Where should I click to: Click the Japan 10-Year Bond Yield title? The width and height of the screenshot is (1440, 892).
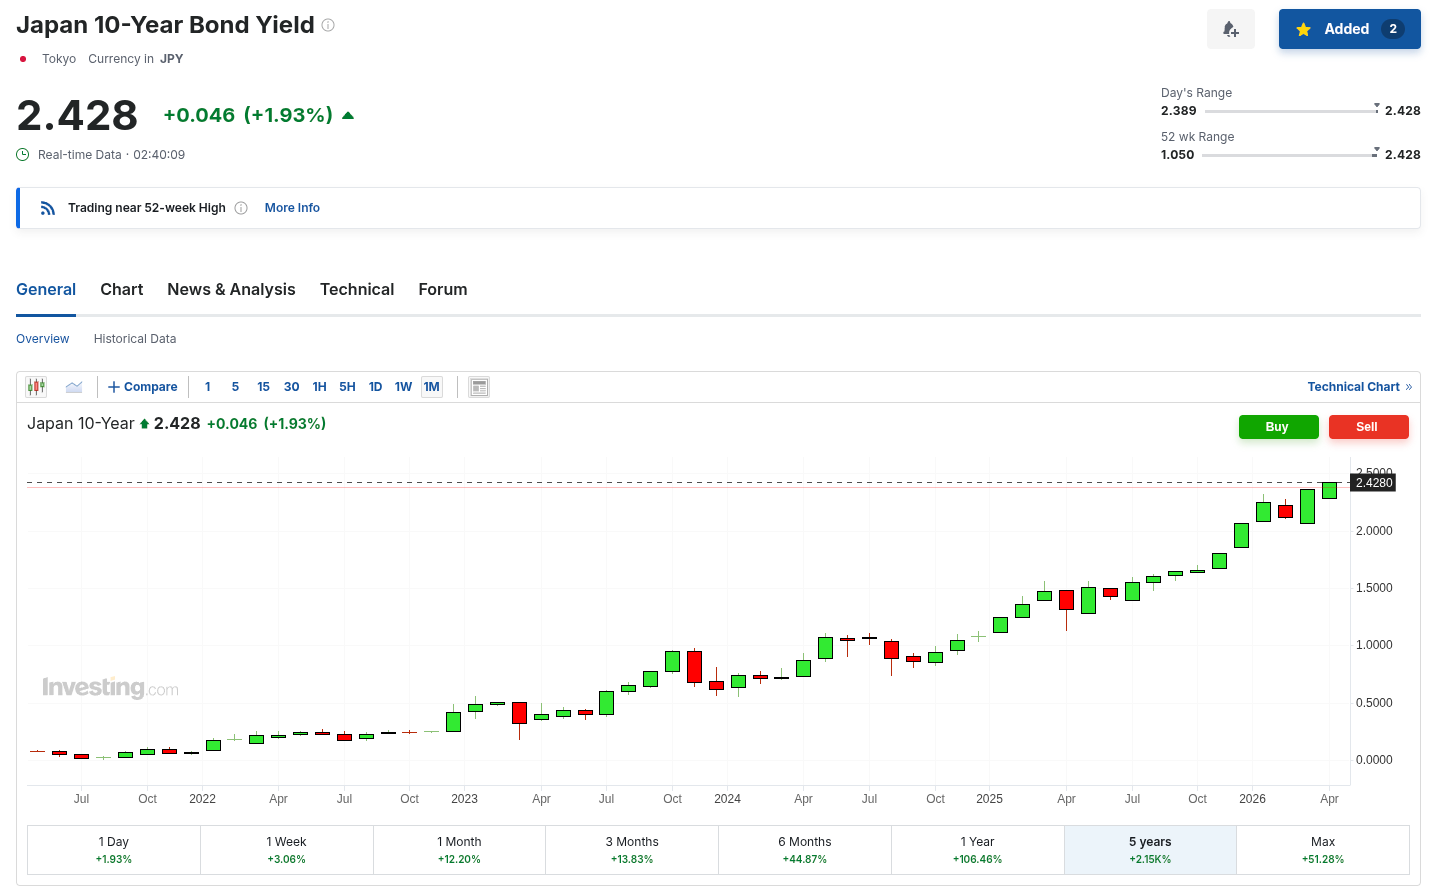(165, 25)
